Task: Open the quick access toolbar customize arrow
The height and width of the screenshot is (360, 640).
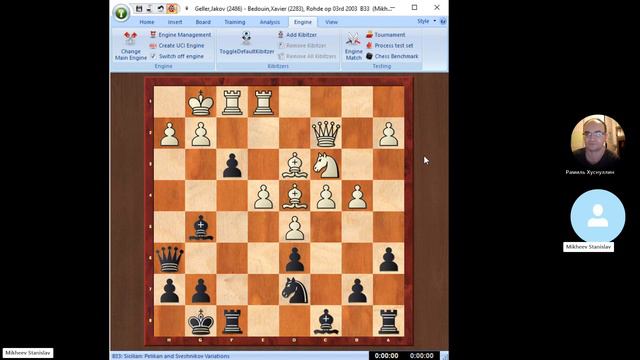Action: pyautogui.click(x=187, y=9)
